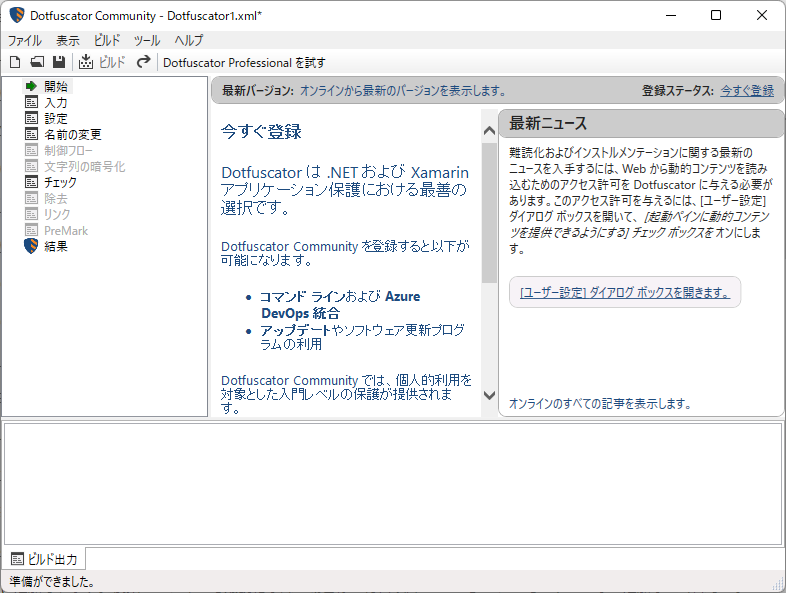The height and width of the screenshot is (593, 786).
Task: Open the ファイル menu
Action: (x=25, y=41)
